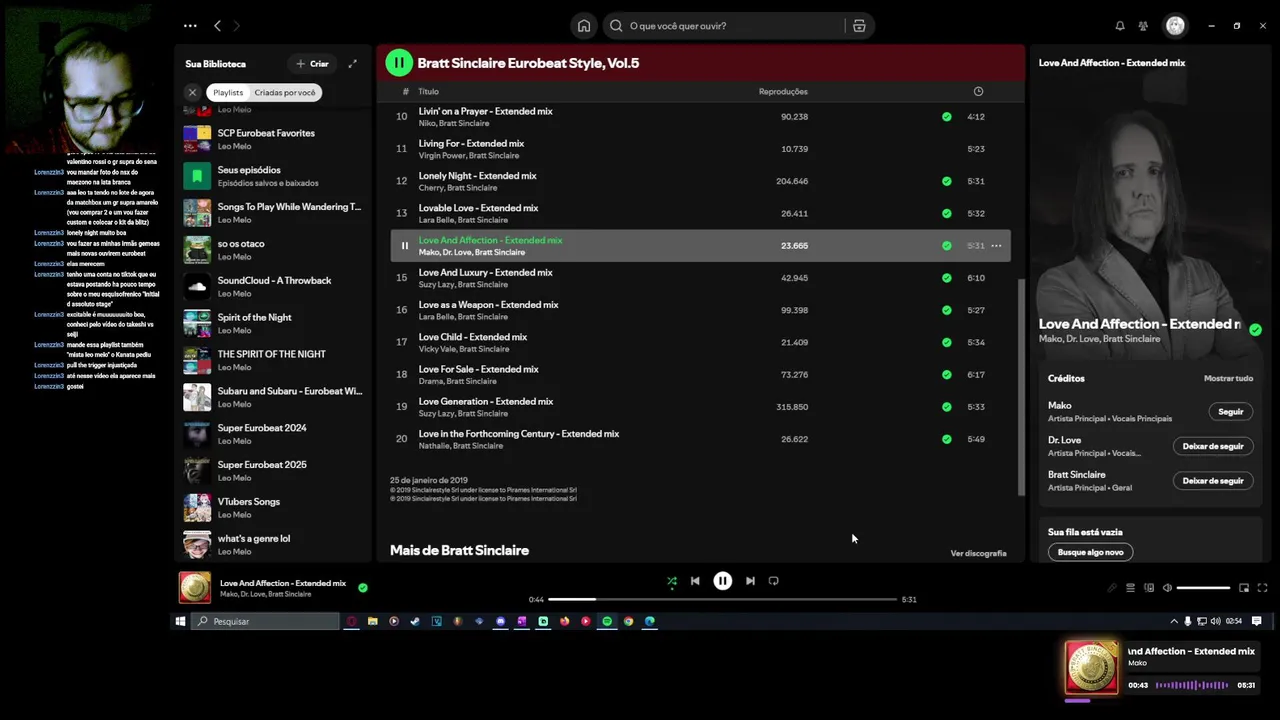This screenshot has width=1280, height=720.
Task: Expand the Sua Biblioteca panel
Action: pyautogui.click(x=352, y=64)
